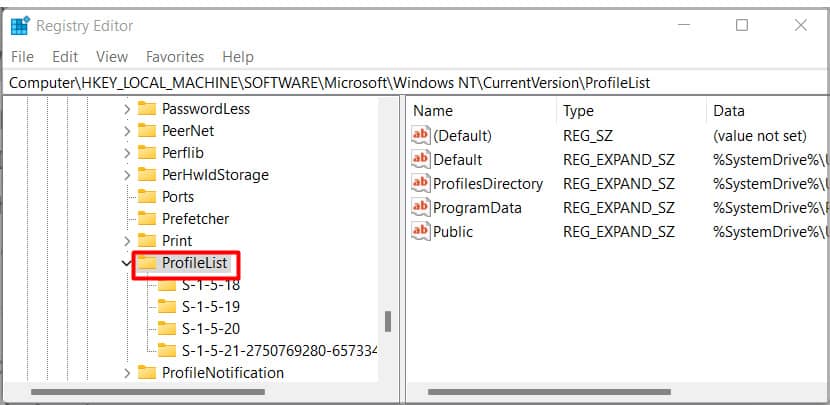
Task: Select the S-1-5-21-2750769280 subkey label
Action: coord(279,350)
